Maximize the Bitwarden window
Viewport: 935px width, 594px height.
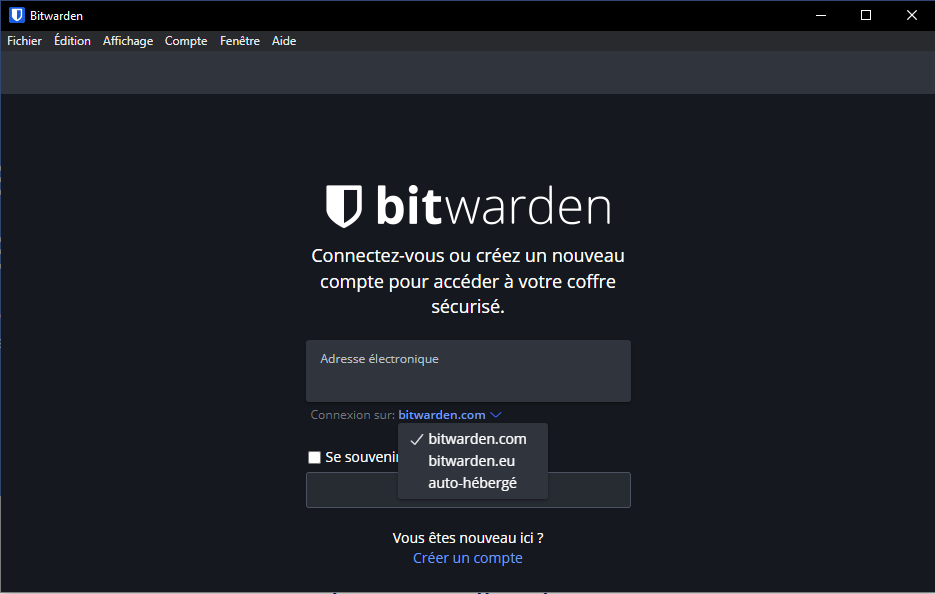[866, 16]
